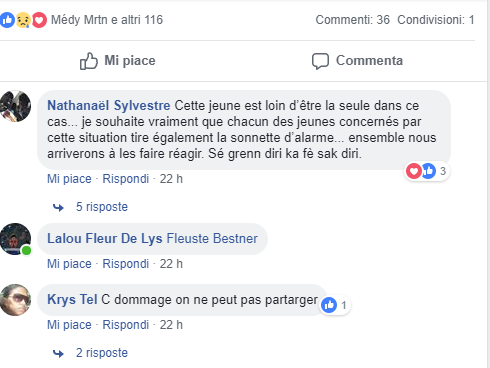490x368 pixels.
Task: Like Lalou Fleur De Lys's comment
Action: coord(69,264)
